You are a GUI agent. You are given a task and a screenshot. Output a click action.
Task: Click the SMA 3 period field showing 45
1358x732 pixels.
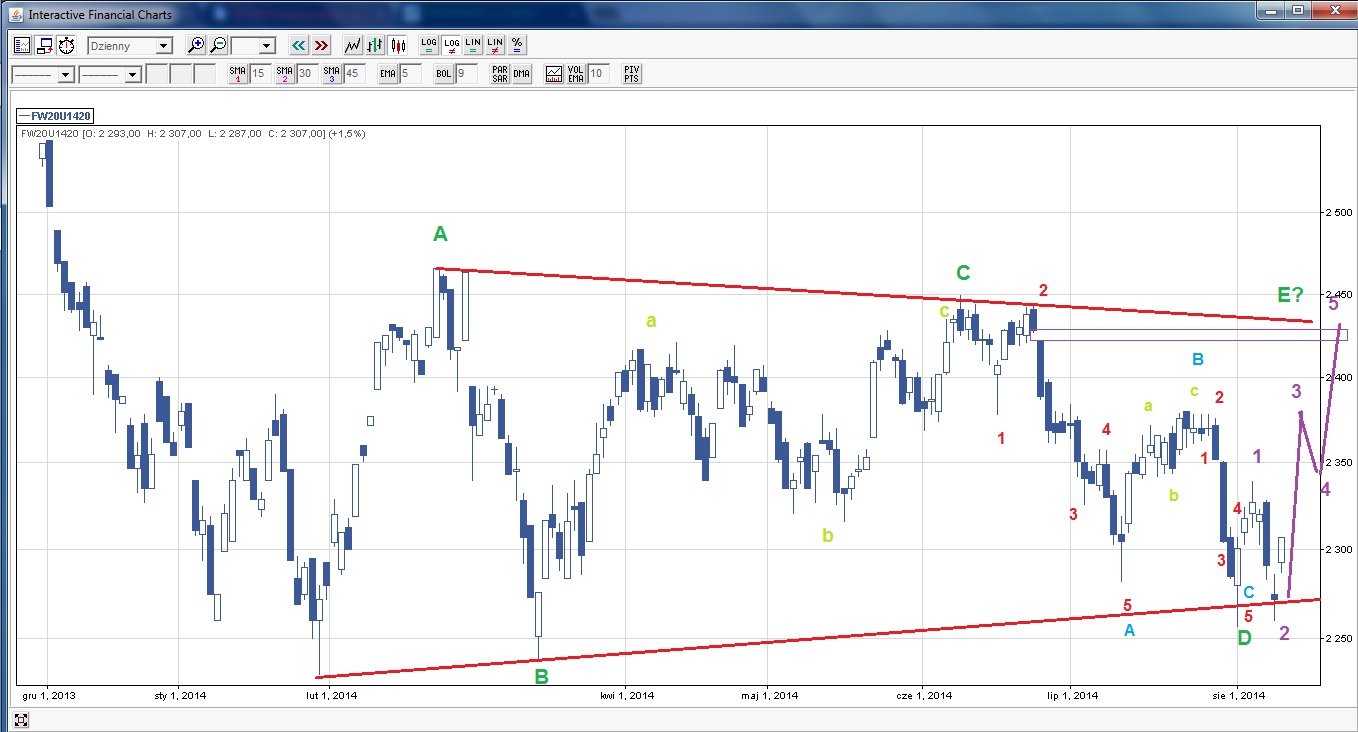[x=354, y=74]
